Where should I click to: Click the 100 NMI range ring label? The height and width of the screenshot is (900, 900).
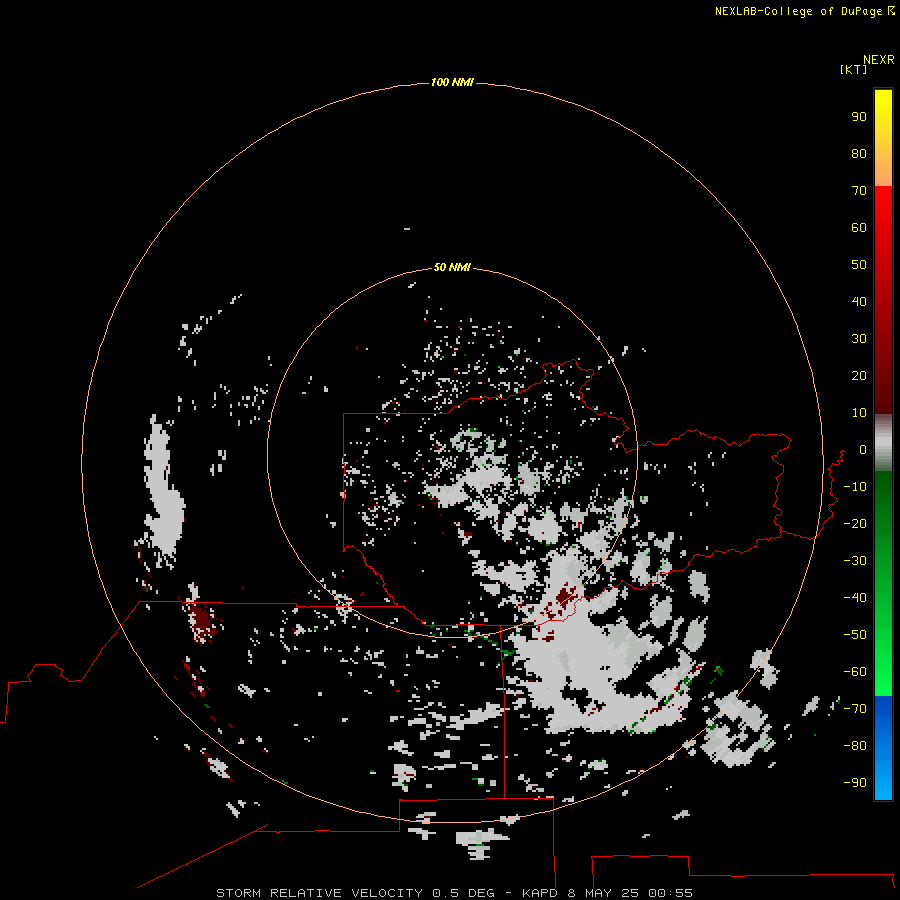coord(452,83)
